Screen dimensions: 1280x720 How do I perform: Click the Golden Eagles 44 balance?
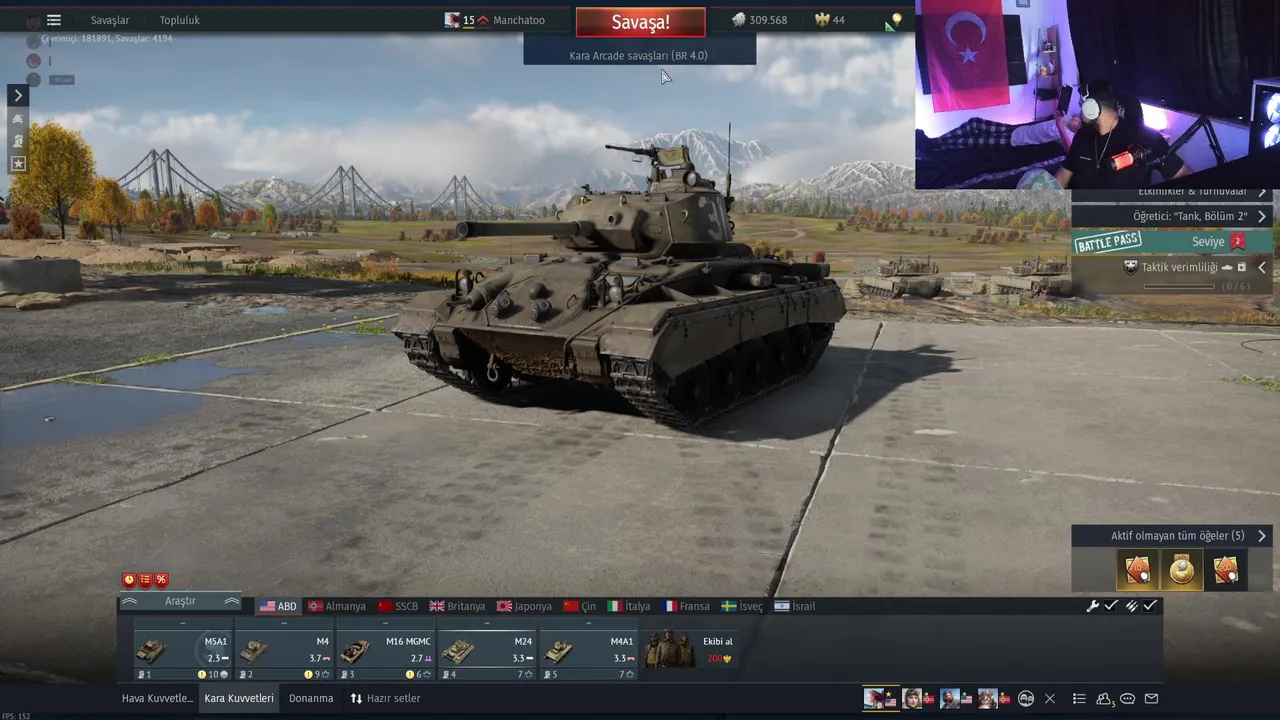[x=830, y=20]
